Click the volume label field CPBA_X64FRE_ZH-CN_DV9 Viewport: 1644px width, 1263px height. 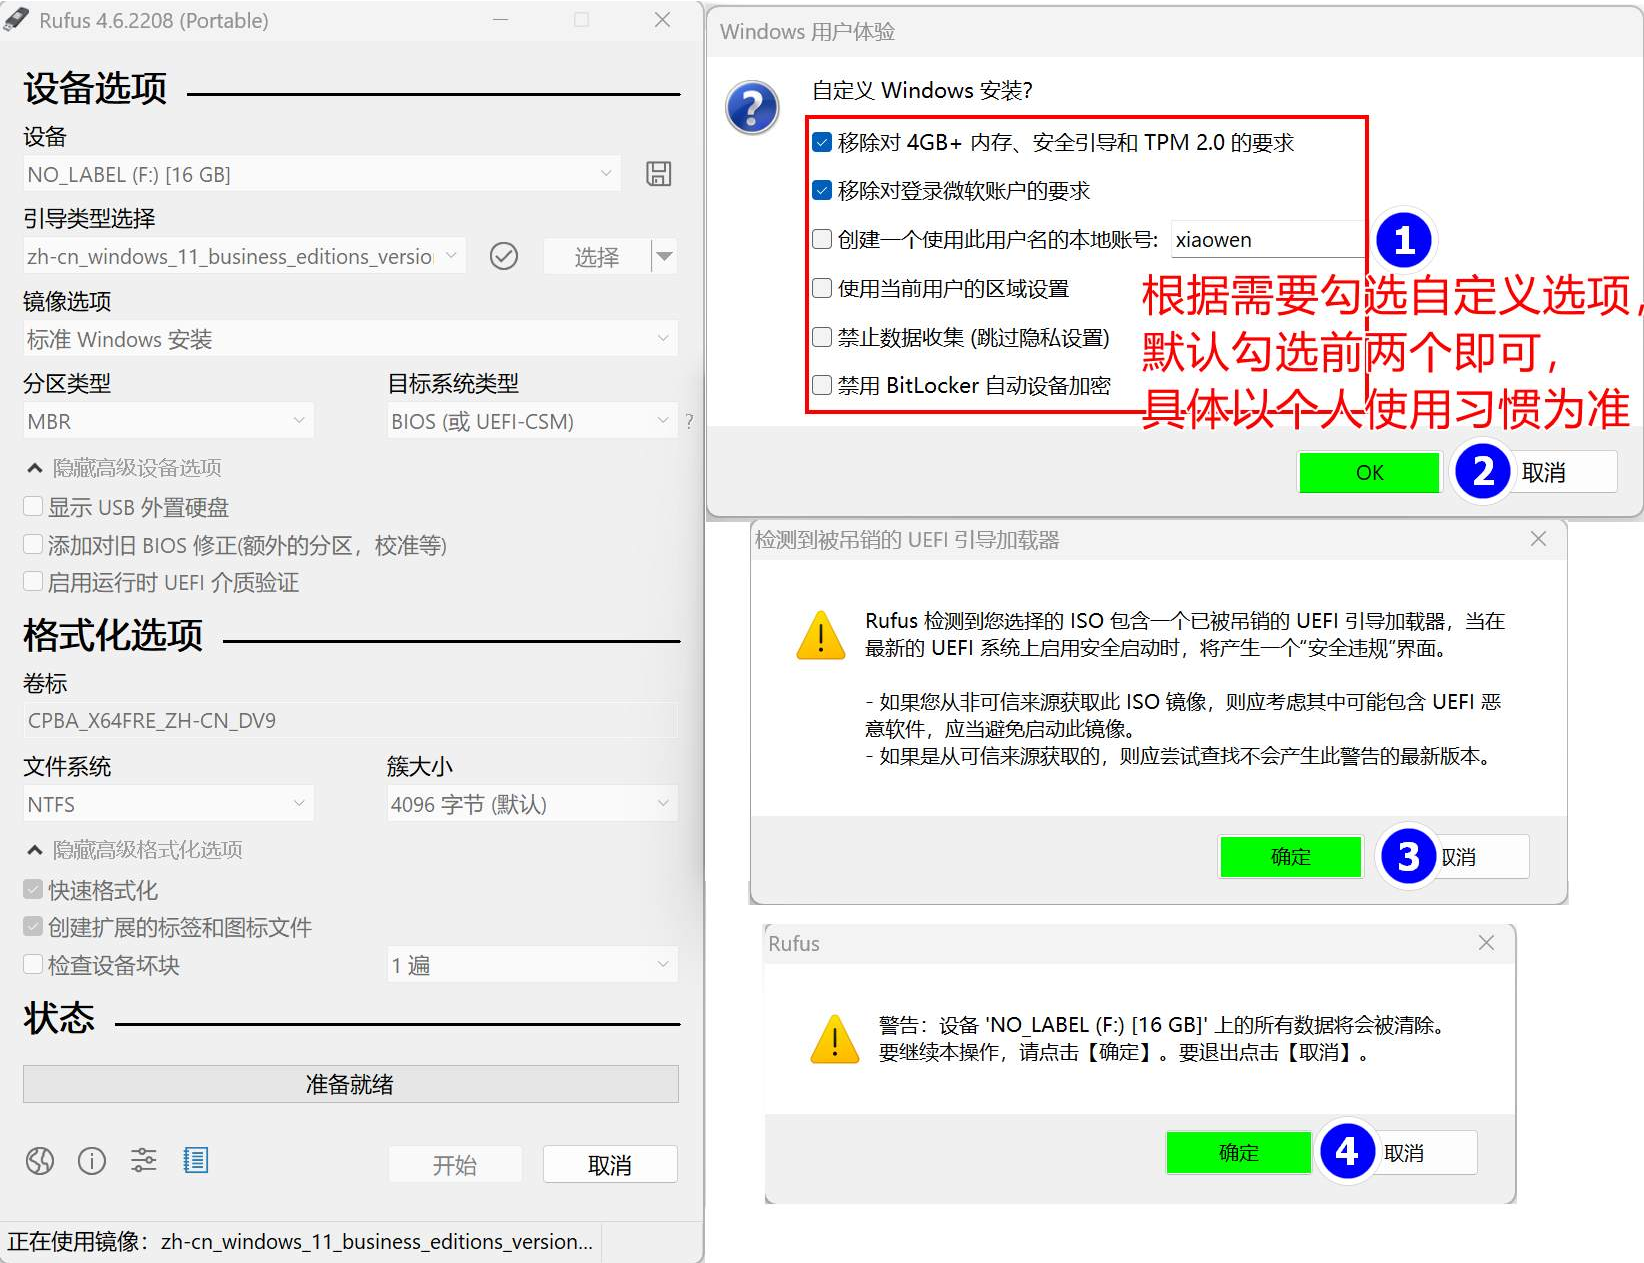(x=350, y=721)
